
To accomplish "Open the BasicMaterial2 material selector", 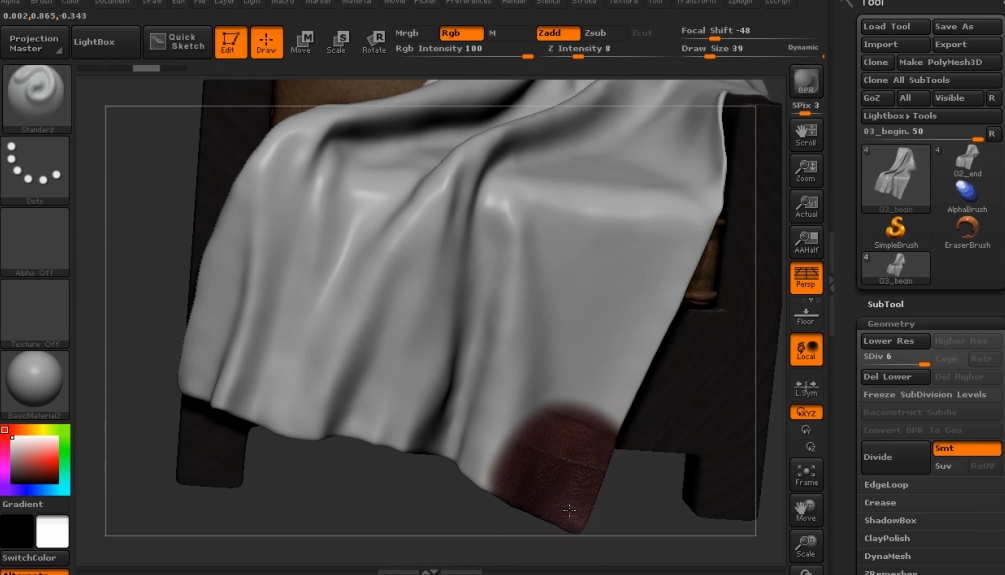I will pyautogui.click(x=36, y=385).
